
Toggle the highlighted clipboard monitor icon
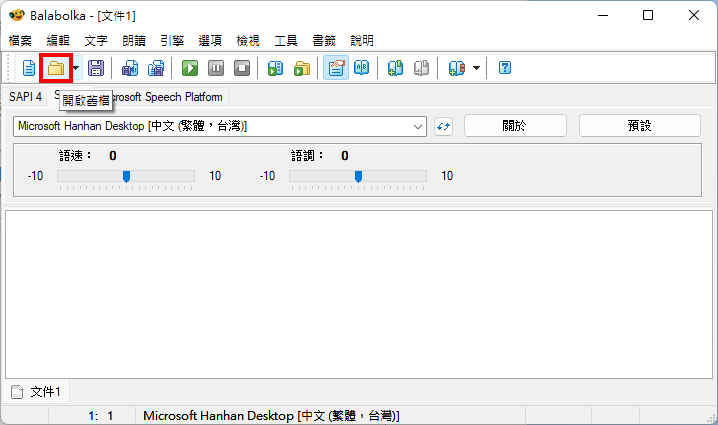[x=336, y=68]
